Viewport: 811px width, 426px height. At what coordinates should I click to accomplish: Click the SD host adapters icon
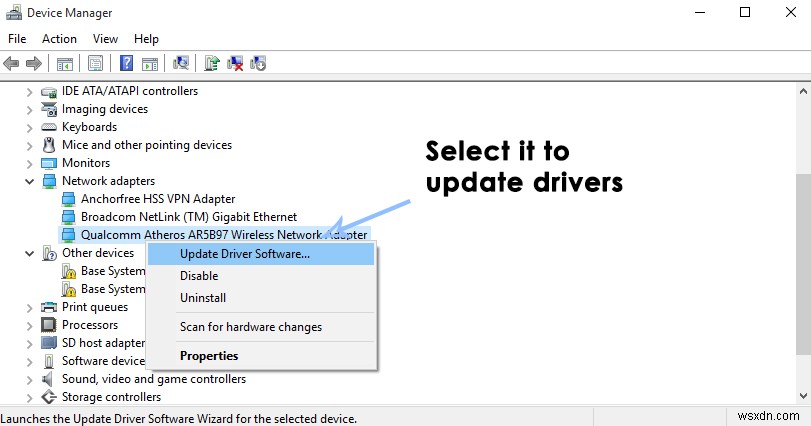tap(49, 343)
